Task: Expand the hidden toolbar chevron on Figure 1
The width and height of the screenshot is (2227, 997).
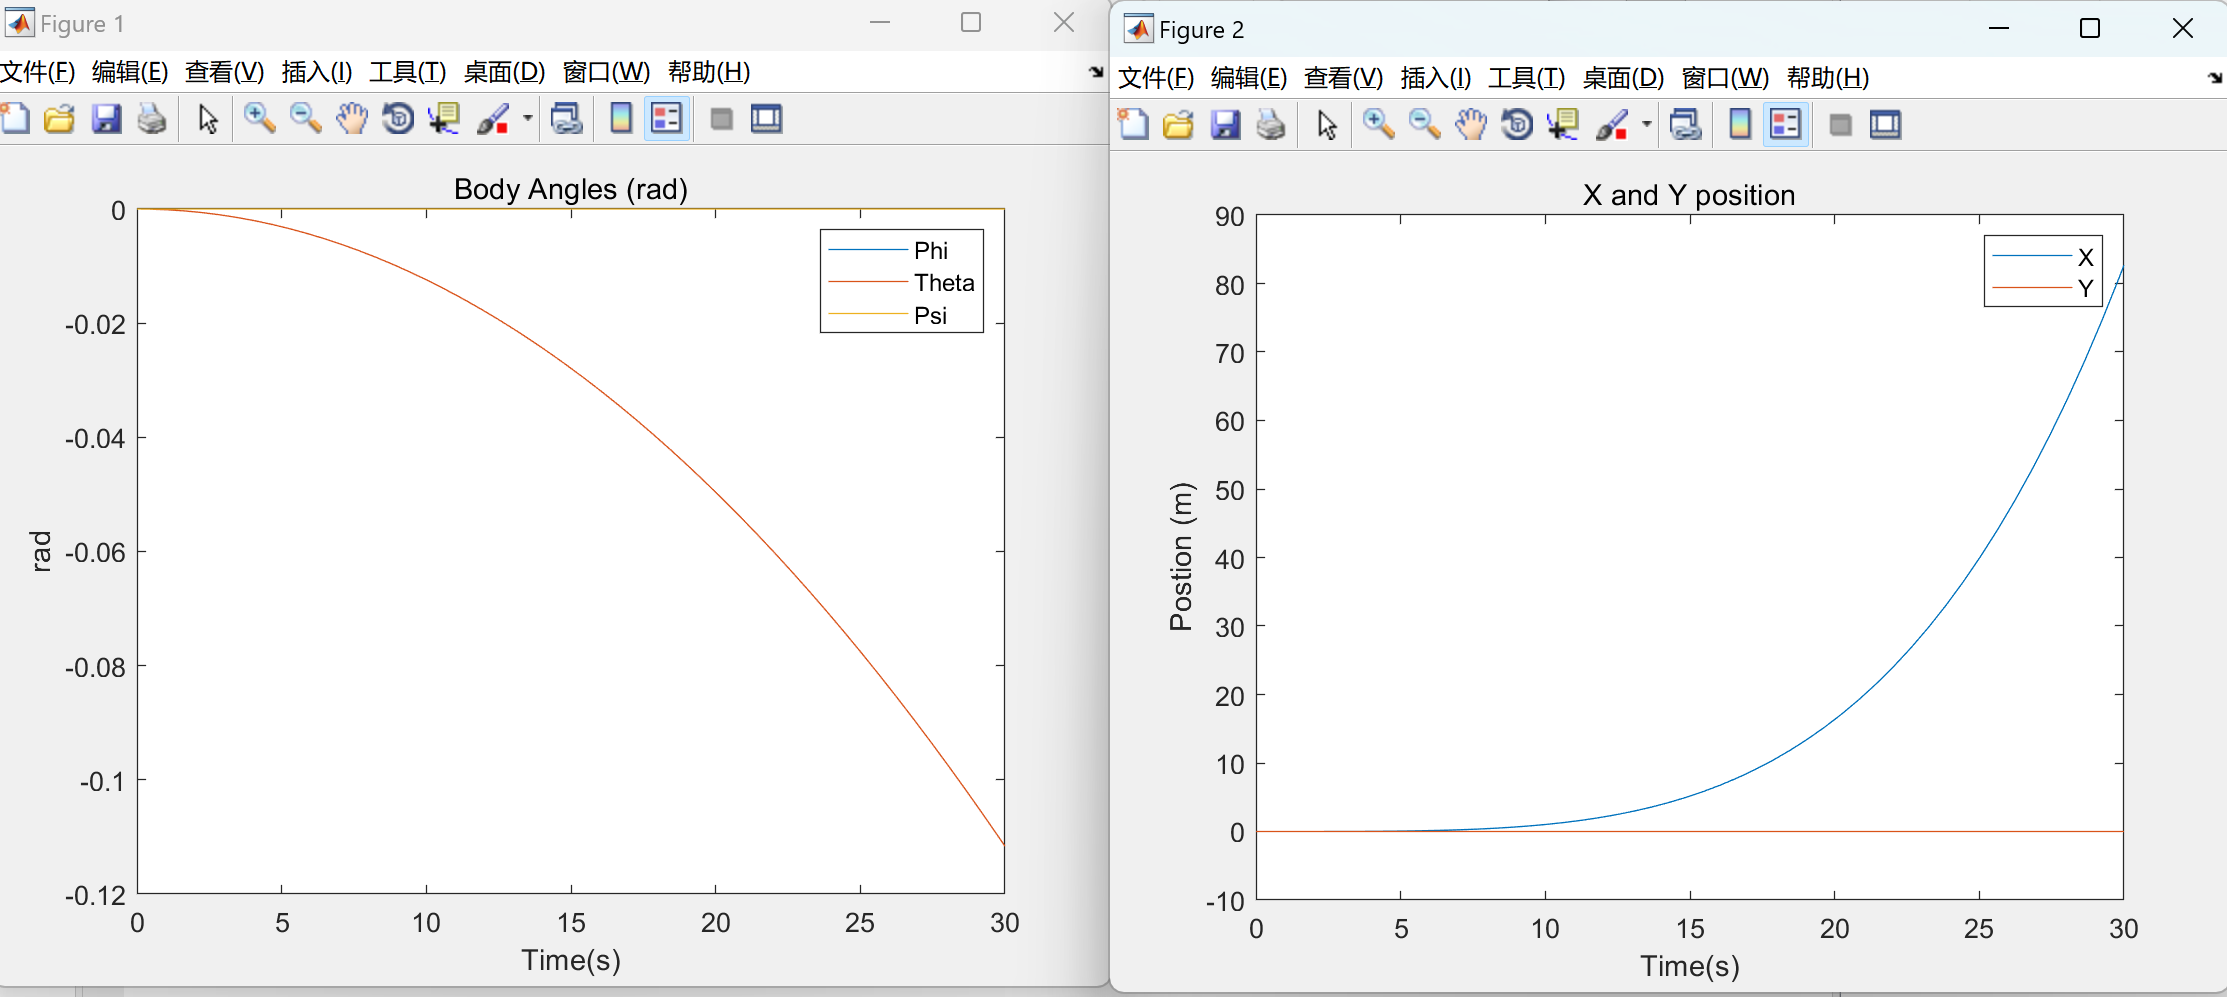Action: click(1096, 72)
